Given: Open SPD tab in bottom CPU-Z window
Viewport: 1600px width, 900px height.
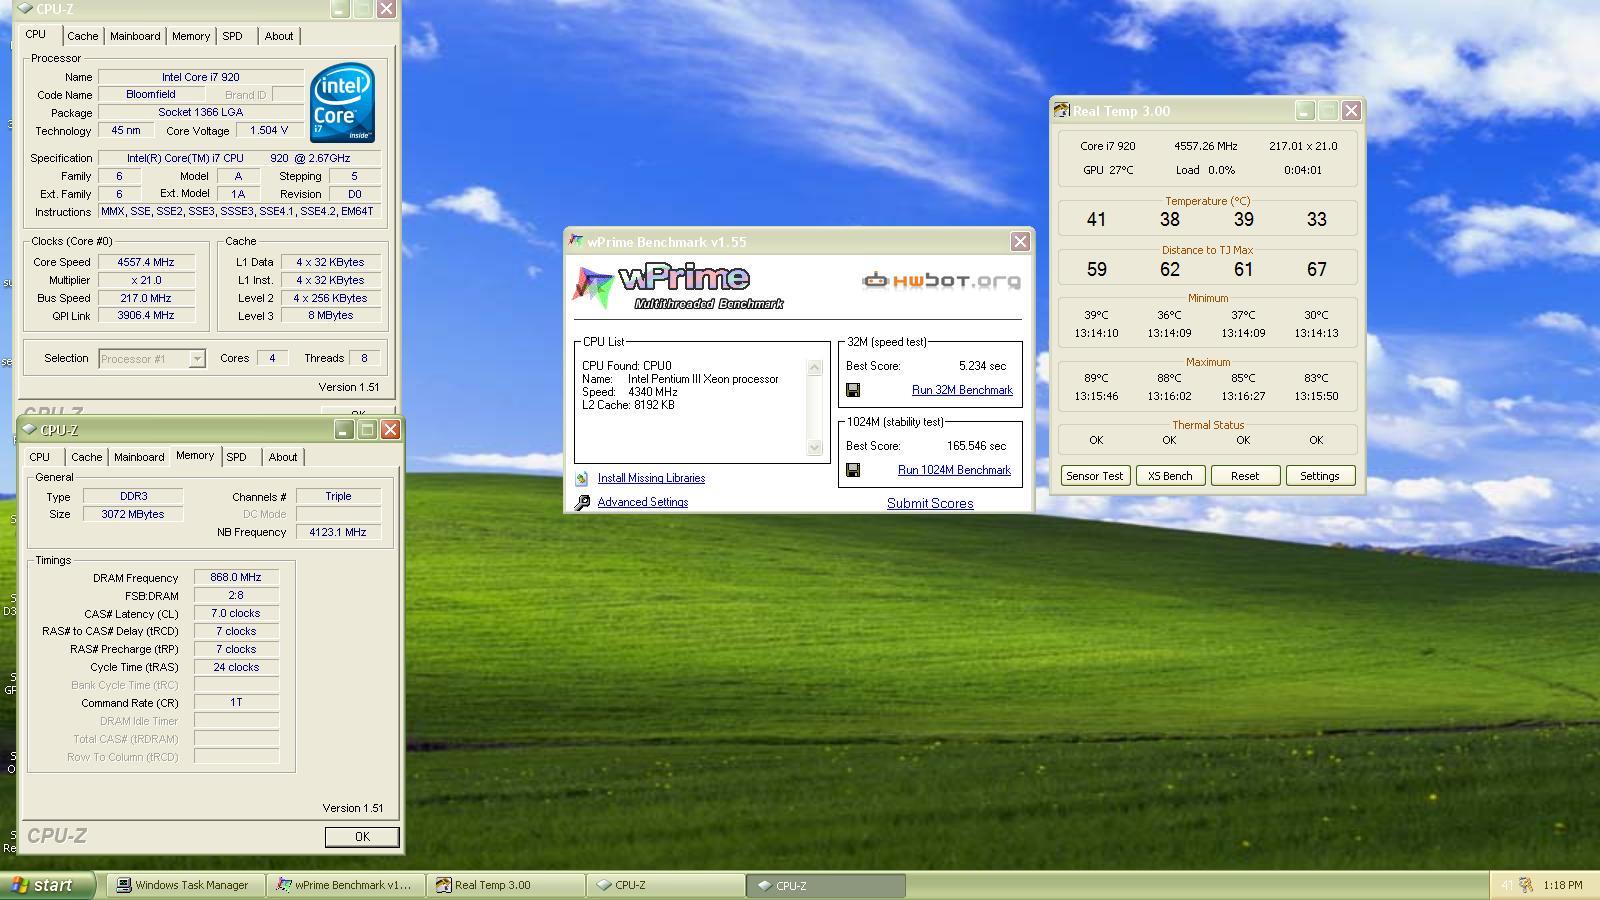Looking at the screenshot, I should (236, 457).
